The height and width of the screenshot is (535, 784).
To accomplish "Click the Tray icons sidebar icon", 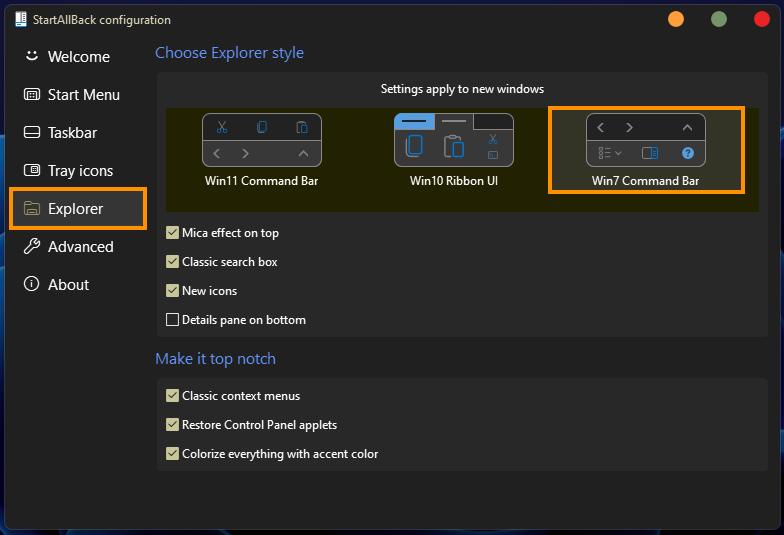I will [x=32, y=170].
